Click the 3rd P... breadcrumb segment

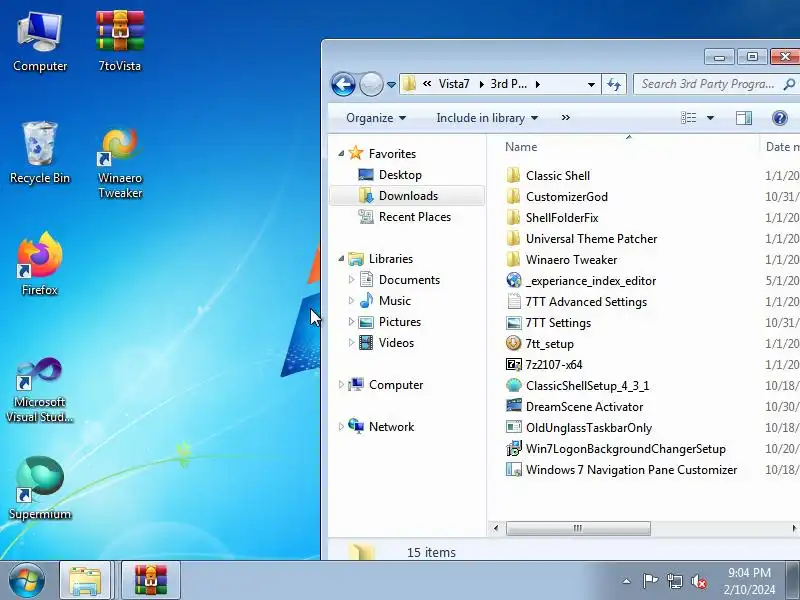[x=508, y=84]
